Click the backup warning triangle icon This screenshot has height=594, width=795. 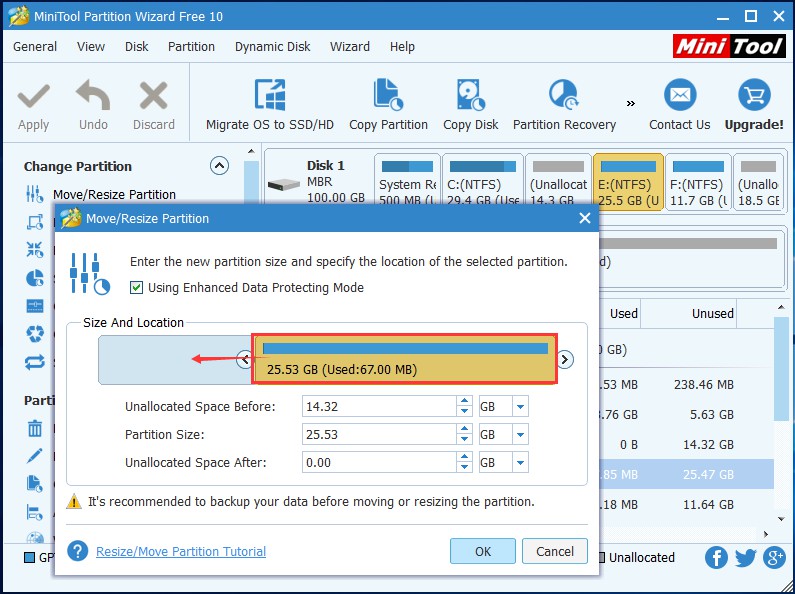74,502
